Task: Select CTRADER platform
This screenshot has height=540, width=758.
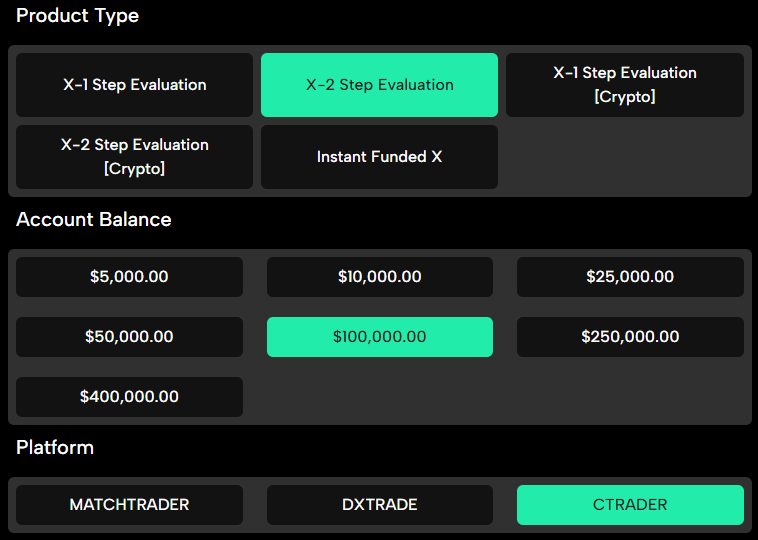Action: click(630, 505)
